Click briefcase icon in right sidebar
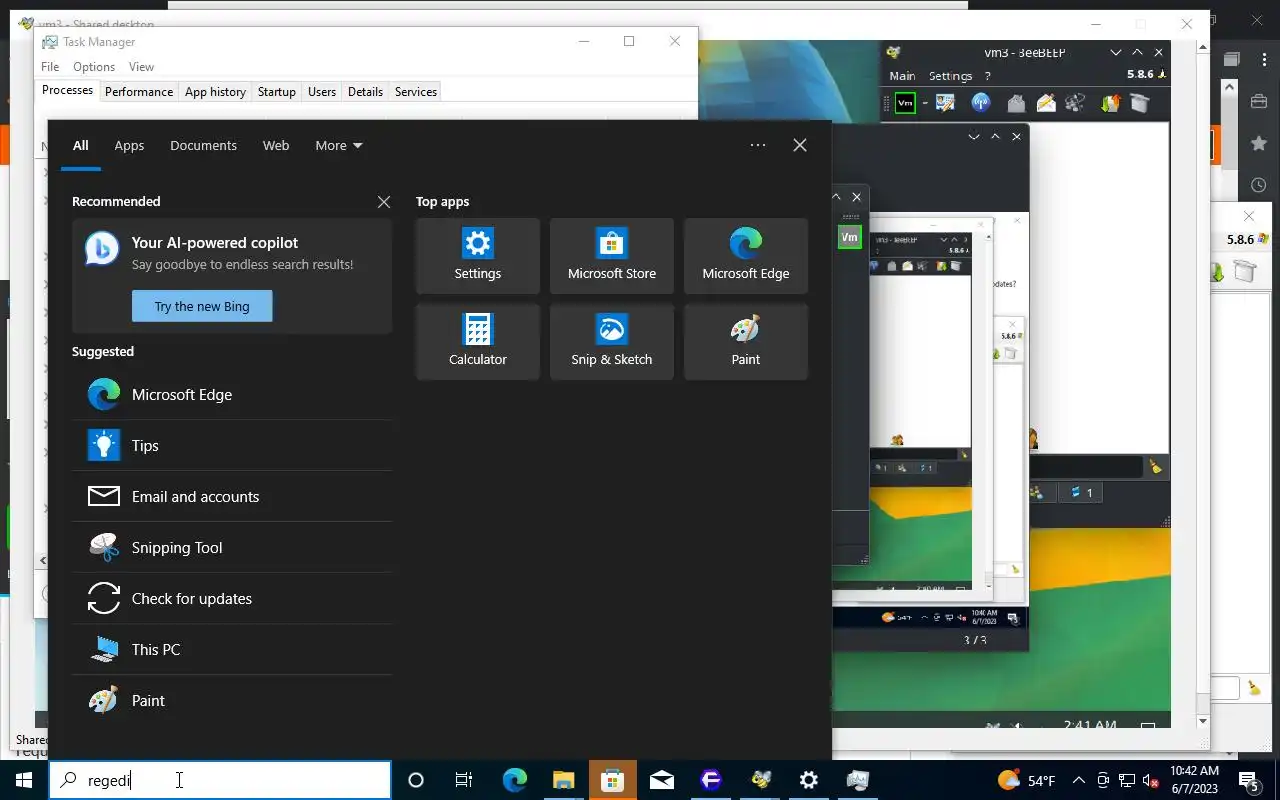This screenshot has height=800, width=1280. pyautogui.click(x=1259, y=101)
